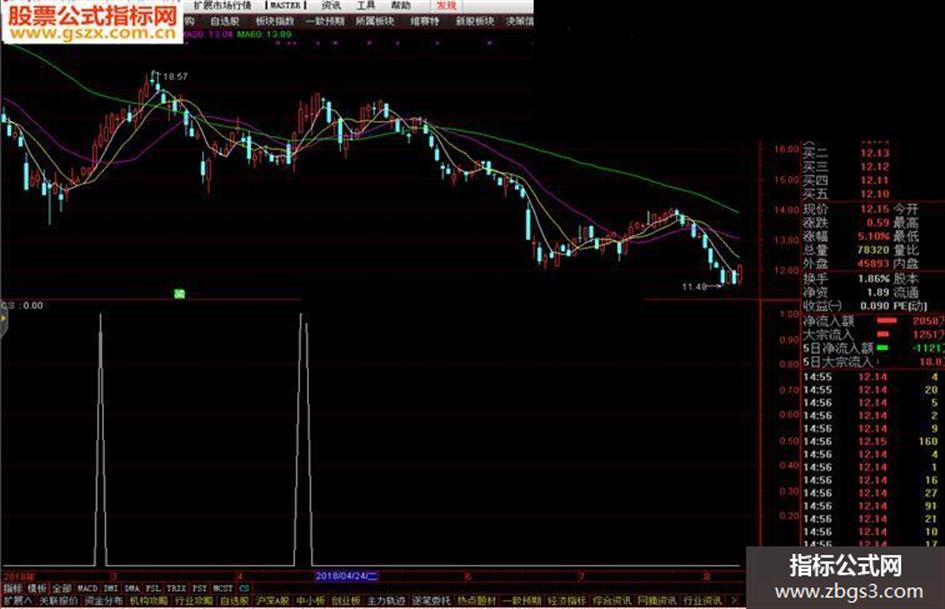This screenshot has width=945, height=609.
Task: Open the 行业资讯 bottom tab
Action: point(702,601)
